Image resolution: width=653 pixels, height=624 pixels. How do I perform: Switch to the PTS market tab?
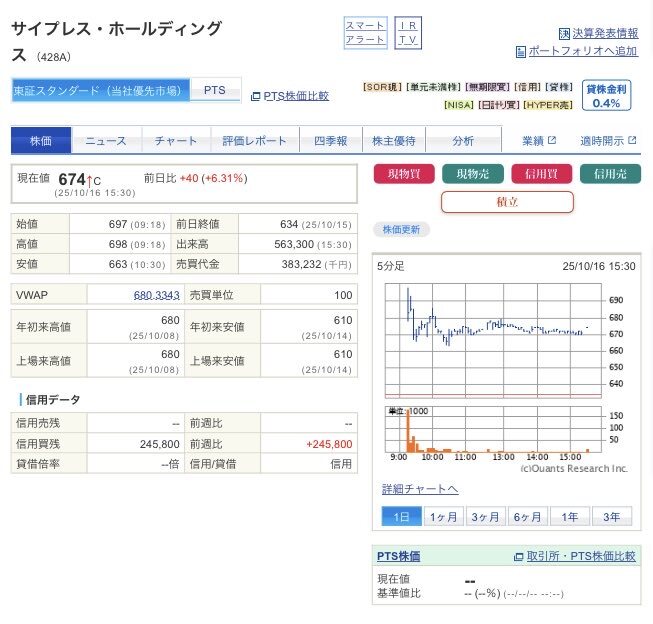click(215, 90)
